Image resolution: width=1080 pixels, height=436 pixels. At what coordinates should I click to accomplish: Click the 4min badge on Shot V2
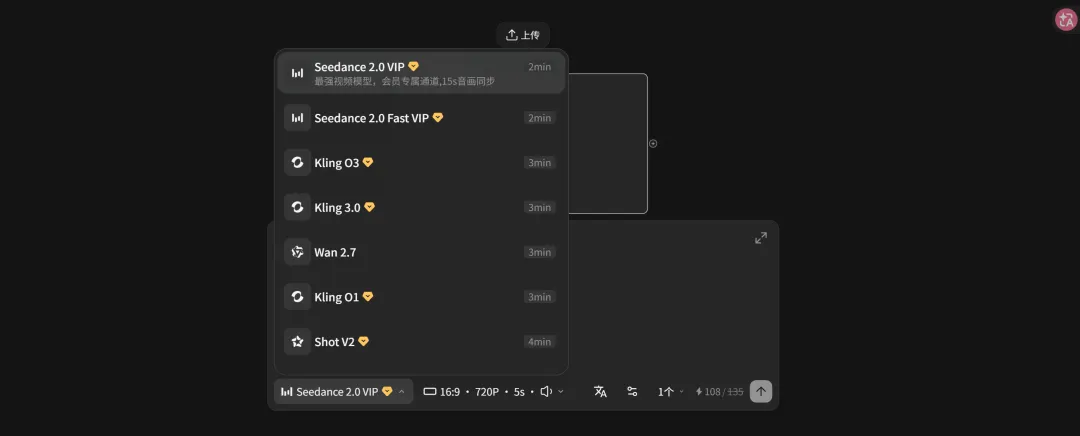click(540, 342)
